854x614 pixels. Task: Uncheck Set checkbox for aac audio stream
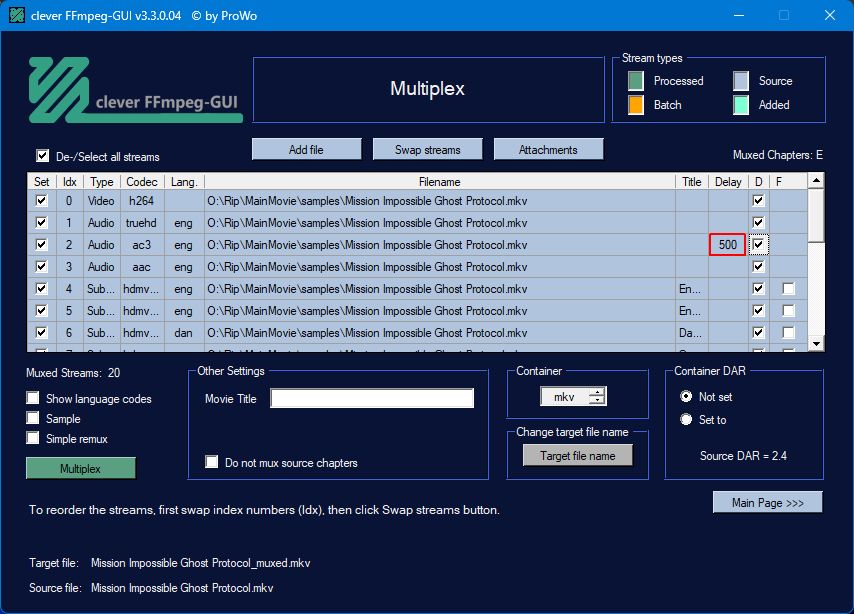41,266
